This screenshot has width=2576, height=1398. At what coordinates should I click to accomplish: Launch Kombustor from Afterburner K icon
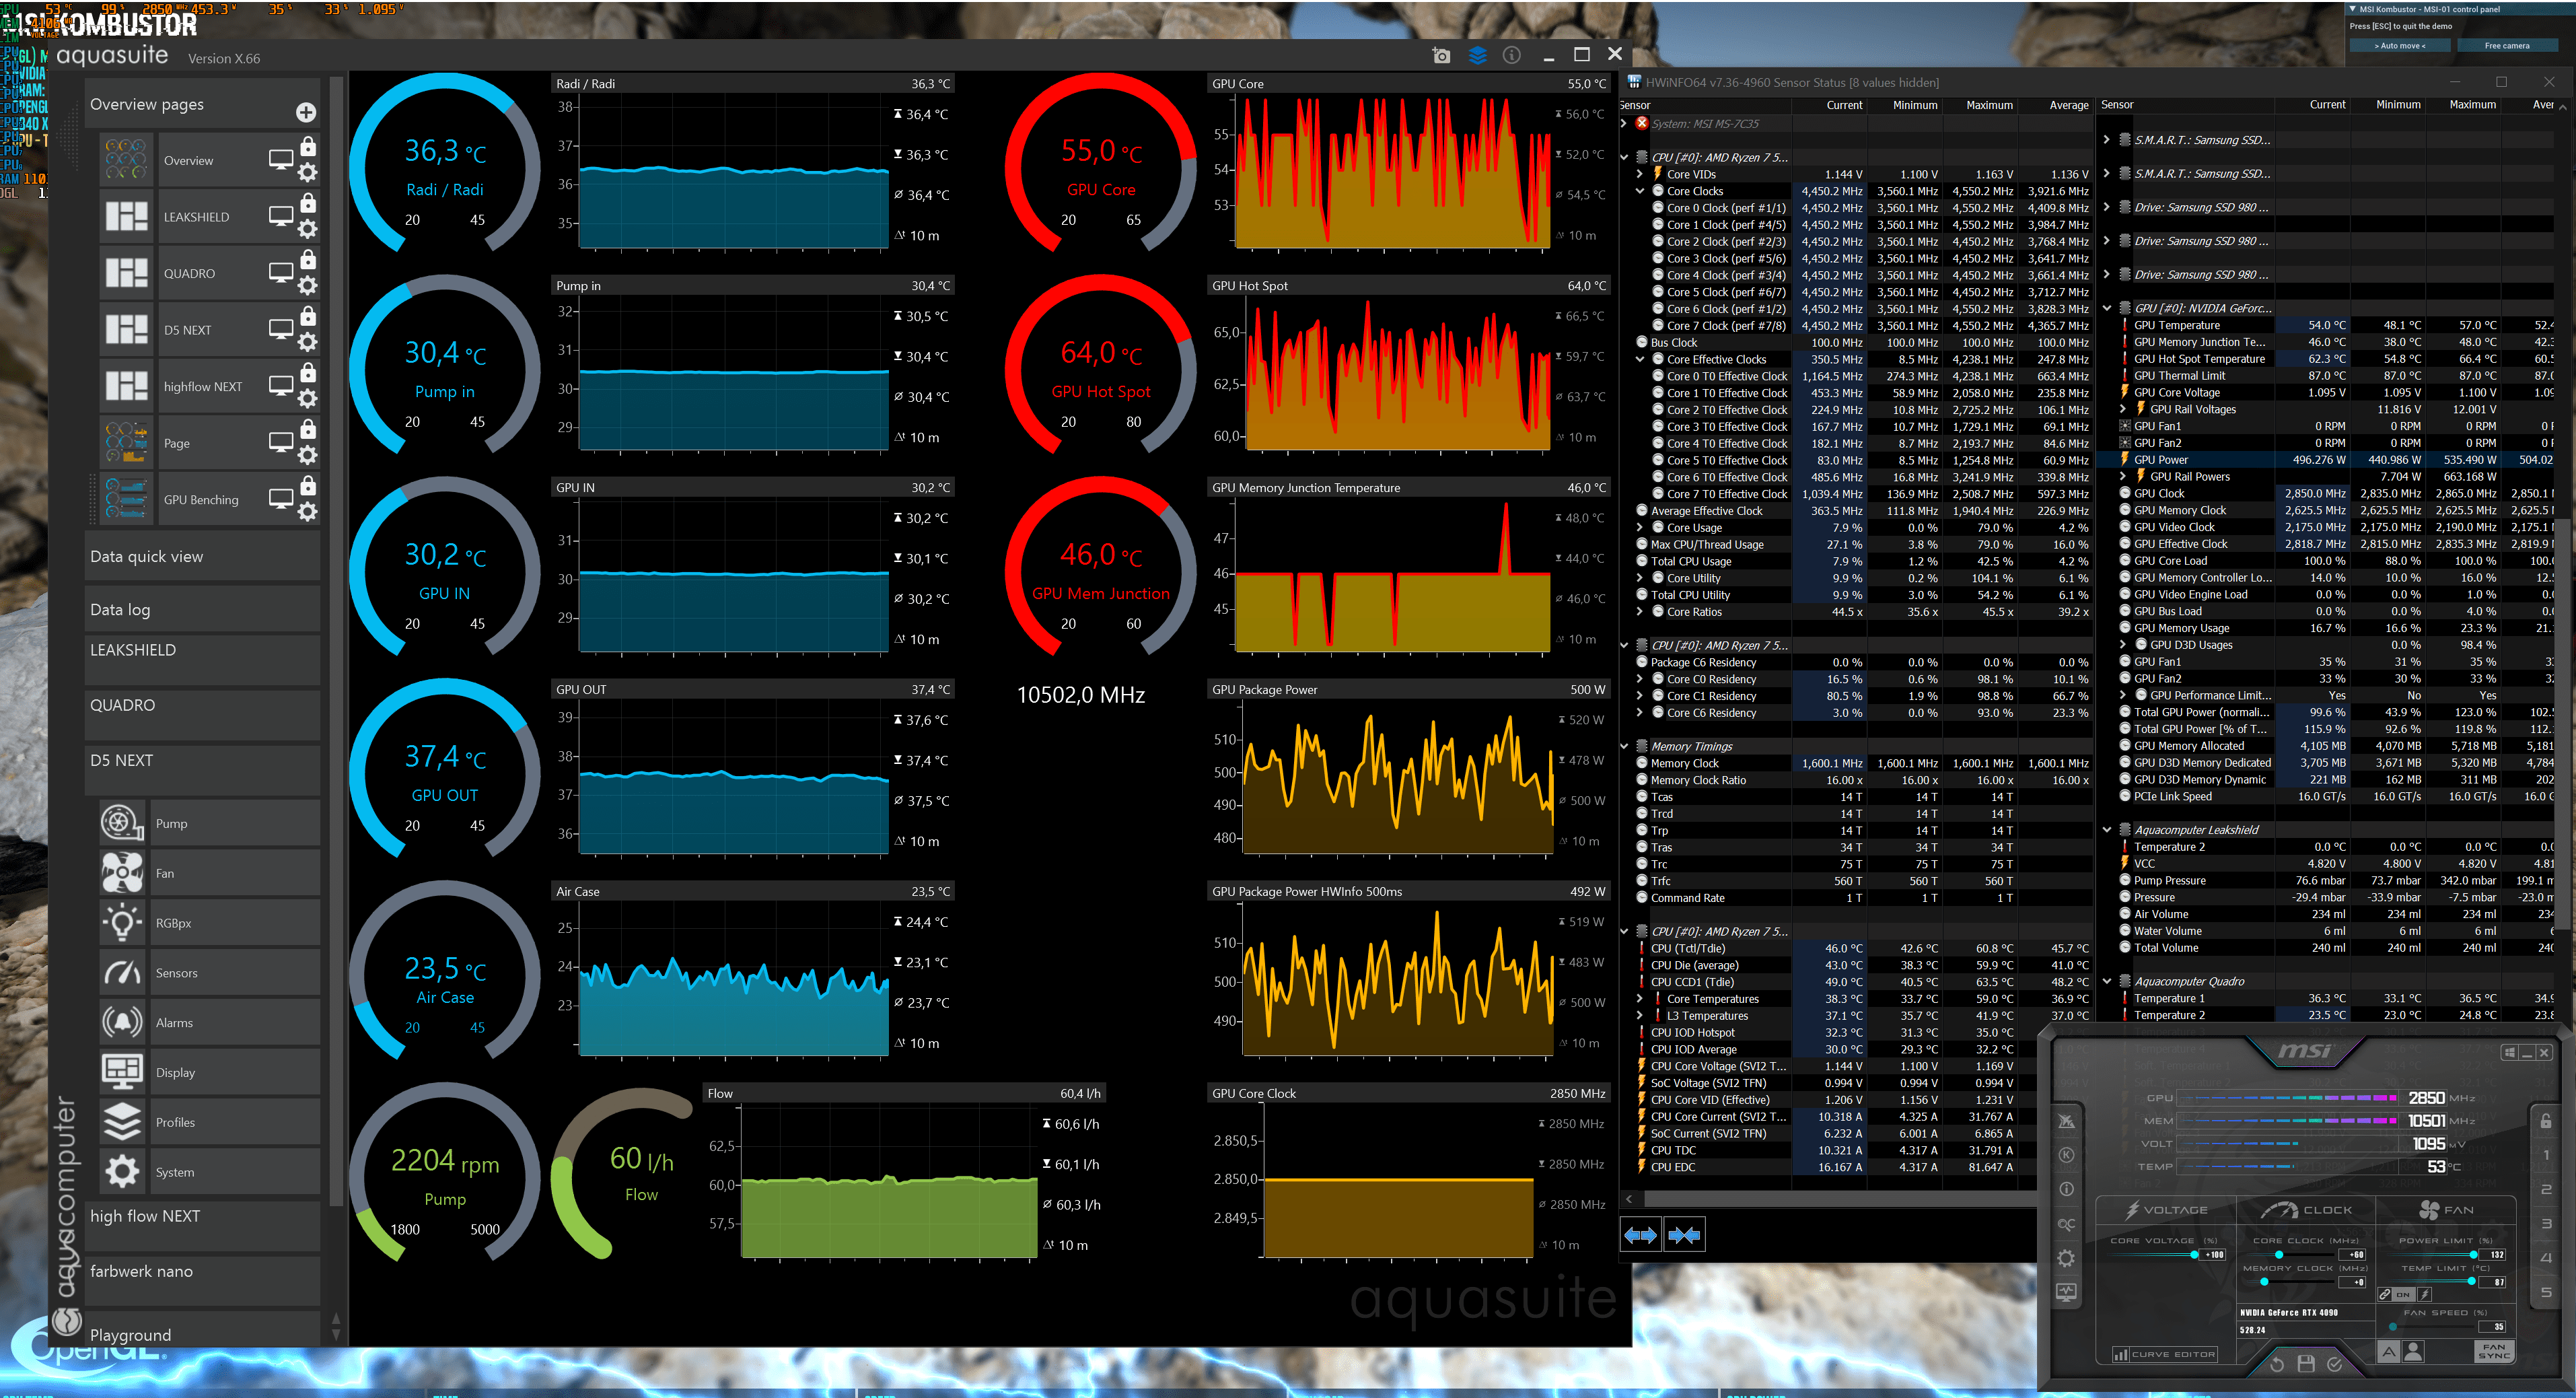click(x=2067, y=1155)
